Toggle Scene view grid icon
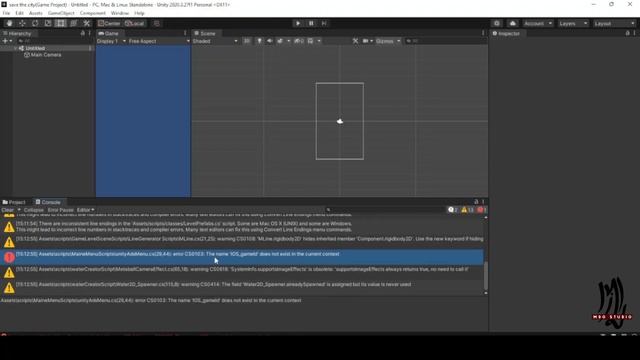Viewport: 640px width, 360px height. [311, 41]
